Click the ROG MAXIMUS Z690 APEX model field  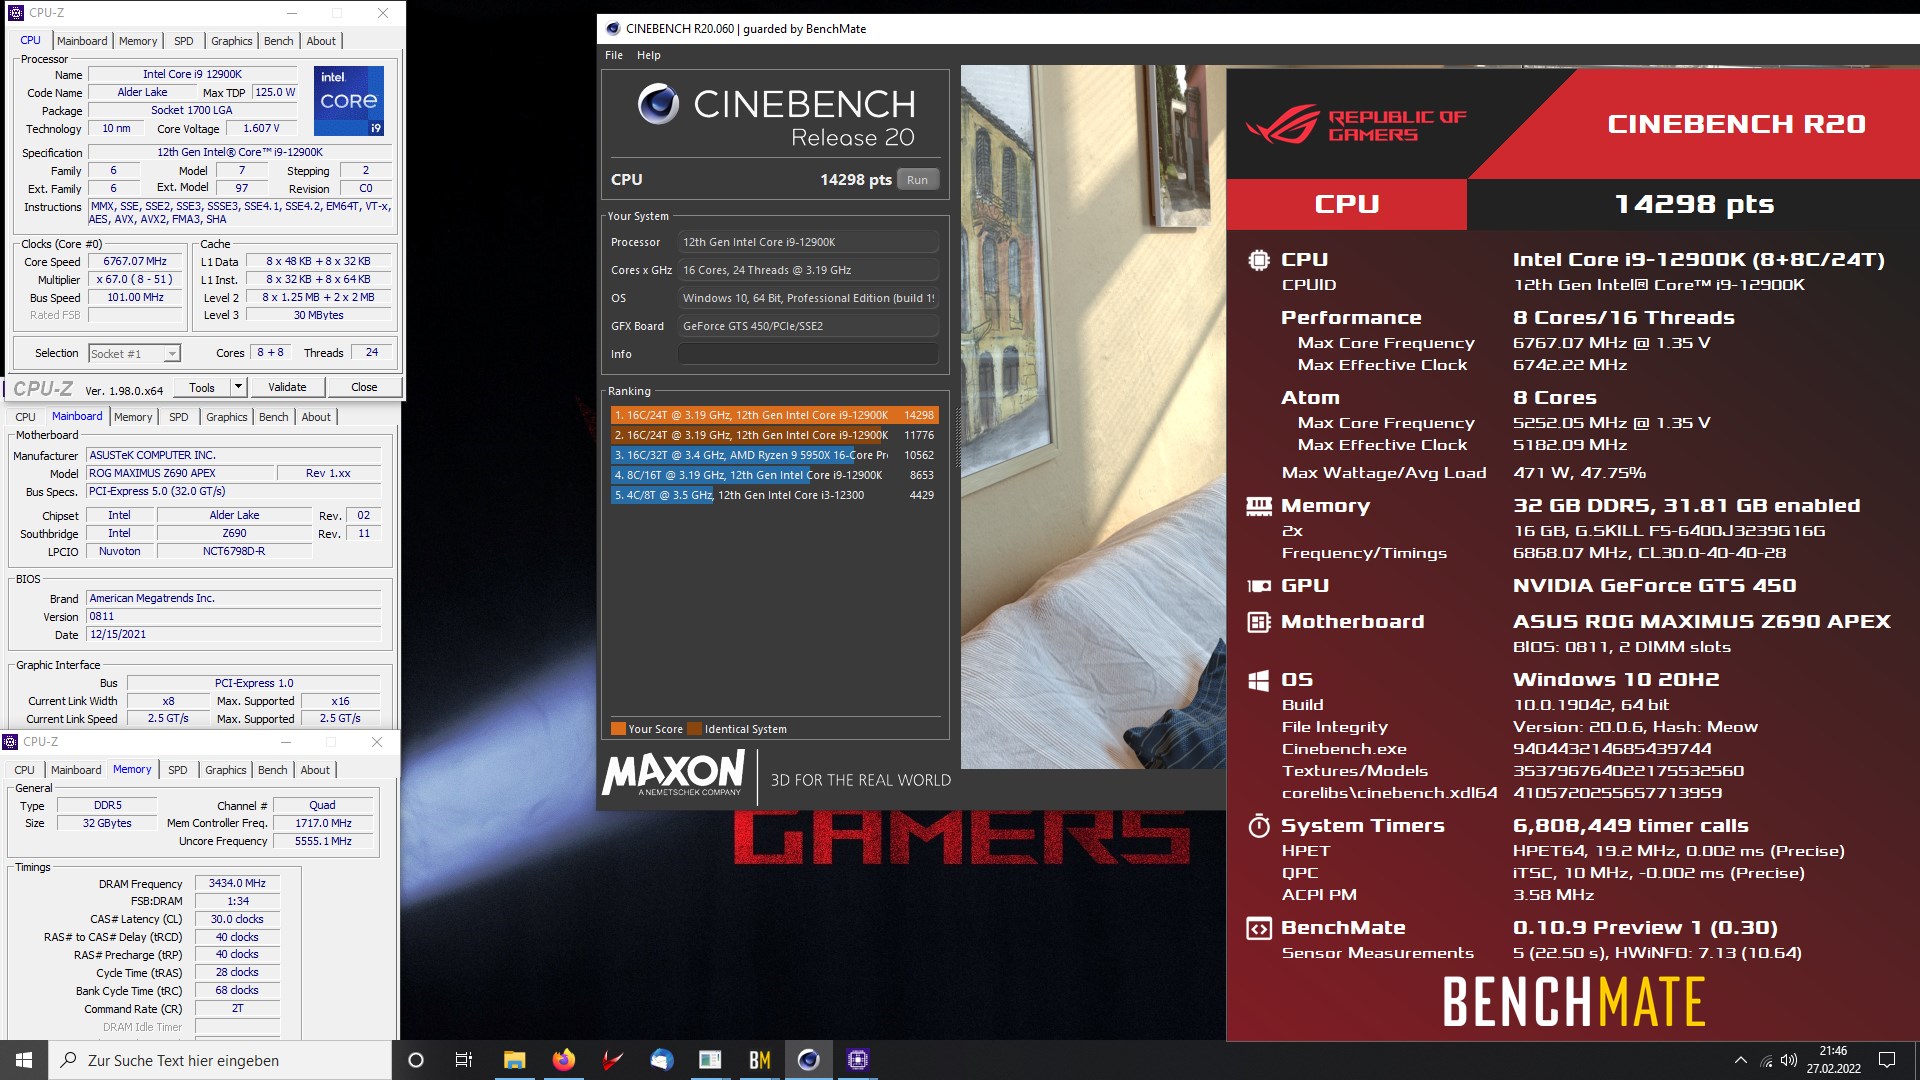pyautogui.click(x=180, y=473)
